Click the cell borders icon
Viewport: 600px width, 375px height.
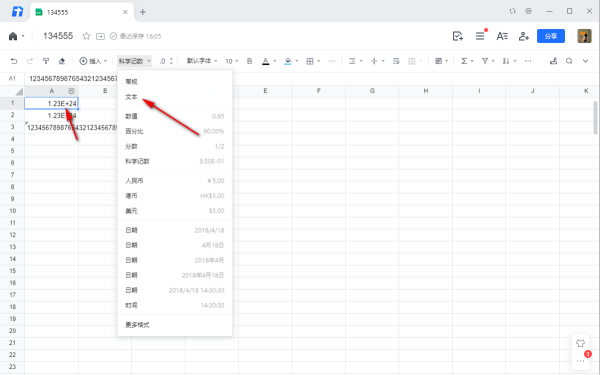[310, 61]
